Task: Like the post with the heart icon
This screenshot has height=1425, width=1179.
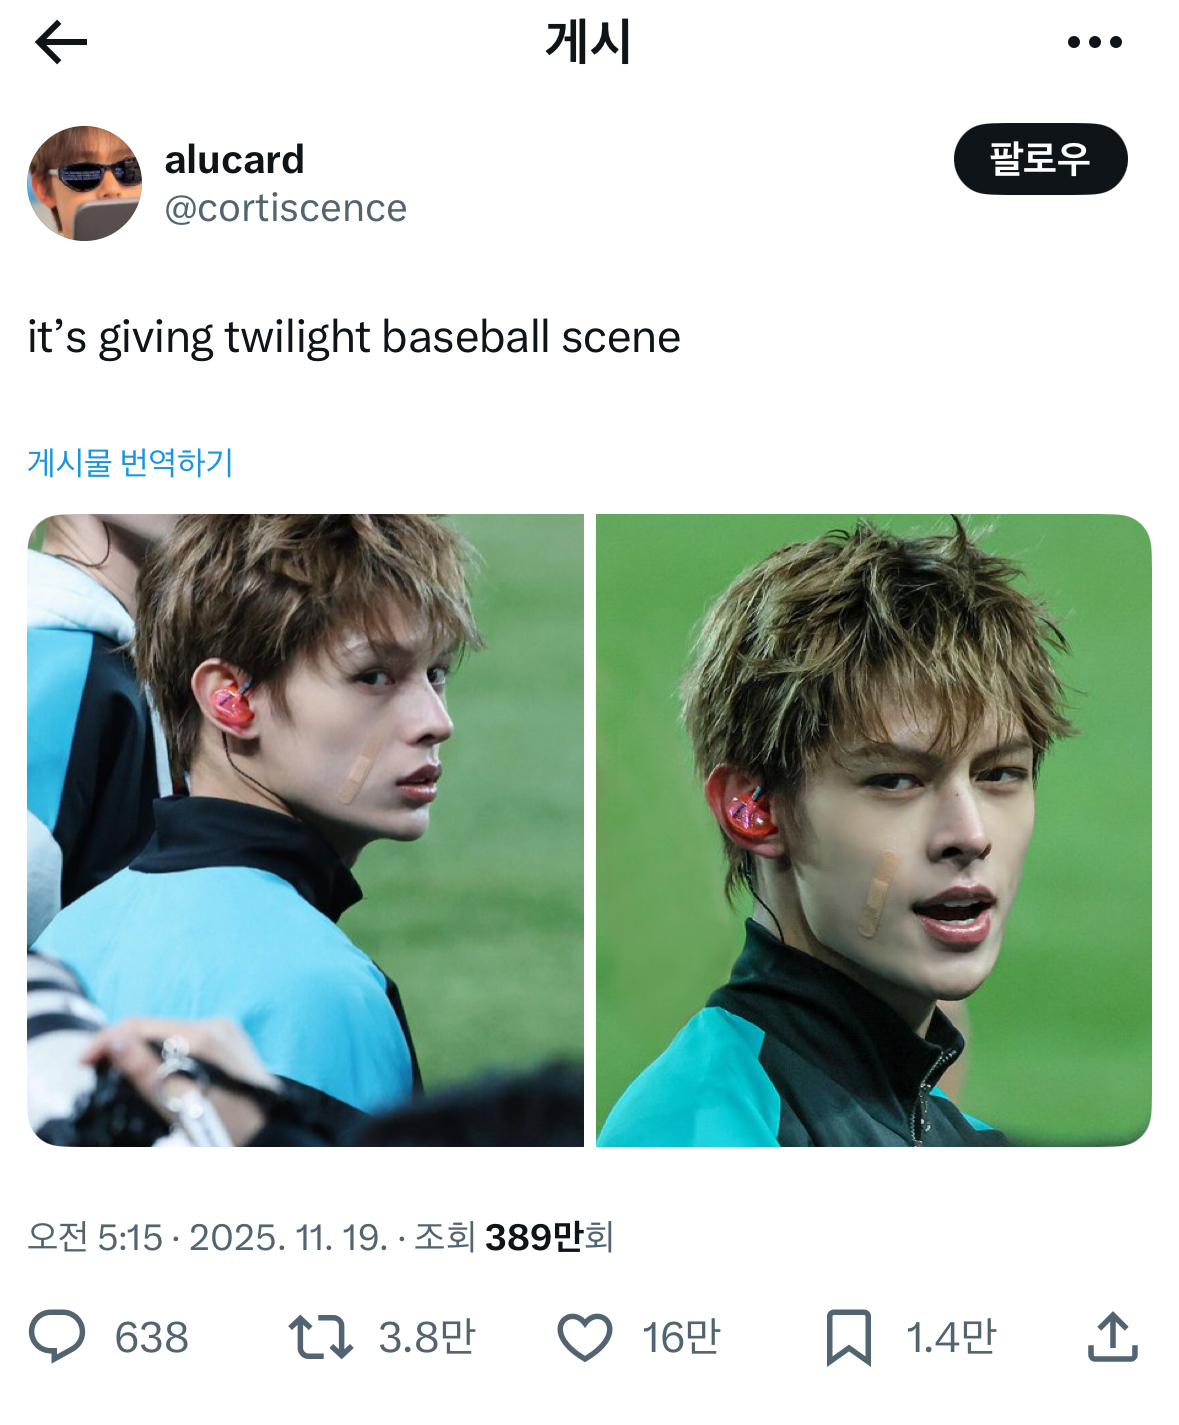Action: (584, 1337)
